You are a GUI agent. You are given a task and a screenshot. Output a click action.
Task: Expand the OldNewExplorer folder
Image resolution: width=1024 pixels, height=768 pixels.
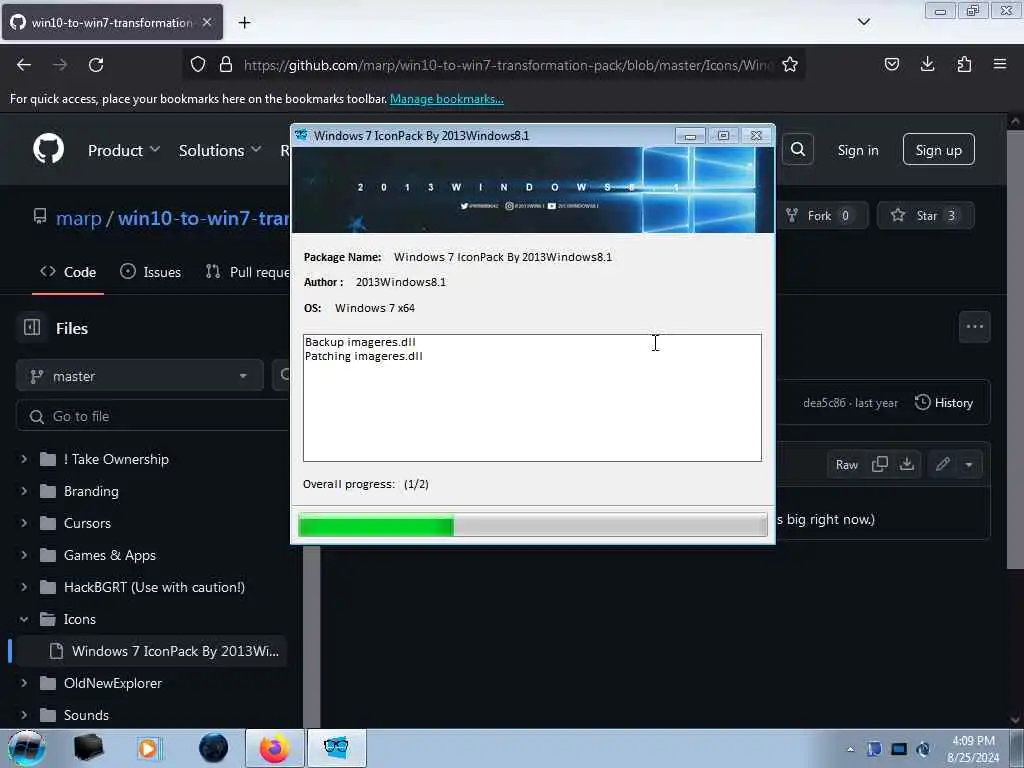tap(24, 683)
